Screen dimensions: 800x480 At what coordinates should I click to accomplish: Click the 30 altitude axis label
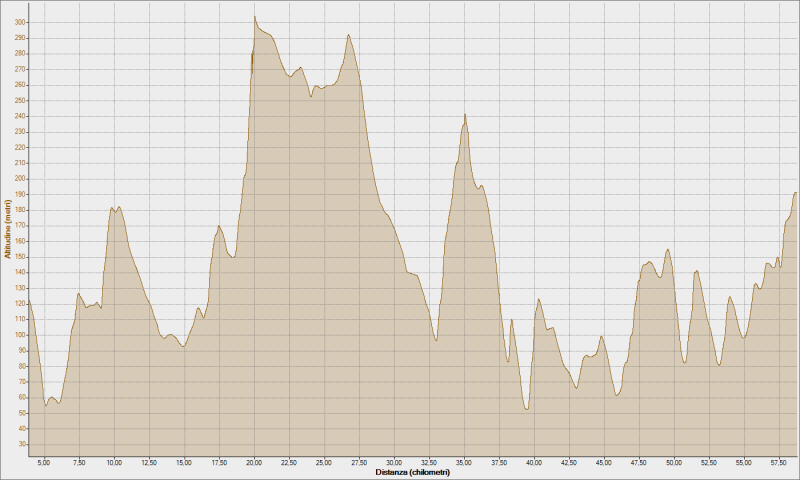tap(22, 444)
